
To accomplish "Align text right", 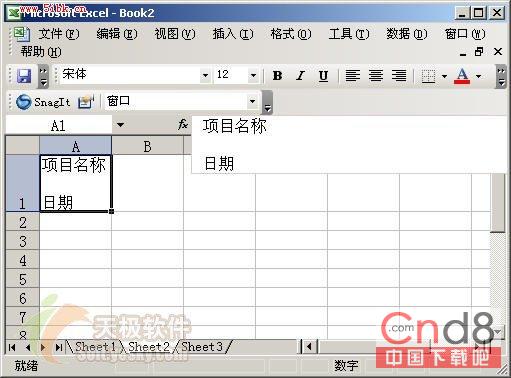I will pyautogui.click(x=399, y=76).
